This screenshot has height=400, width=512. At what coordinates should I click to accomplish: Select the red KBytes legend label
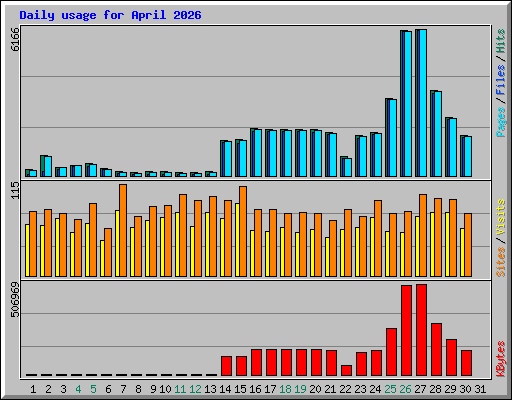[x=501, y=359]
